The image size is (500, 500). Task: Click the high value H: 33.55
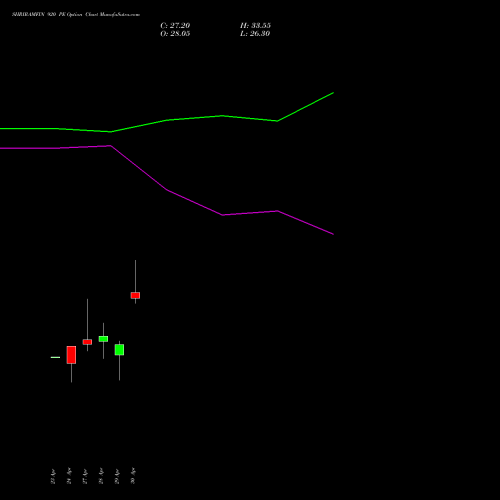click(x=255, y=26)
